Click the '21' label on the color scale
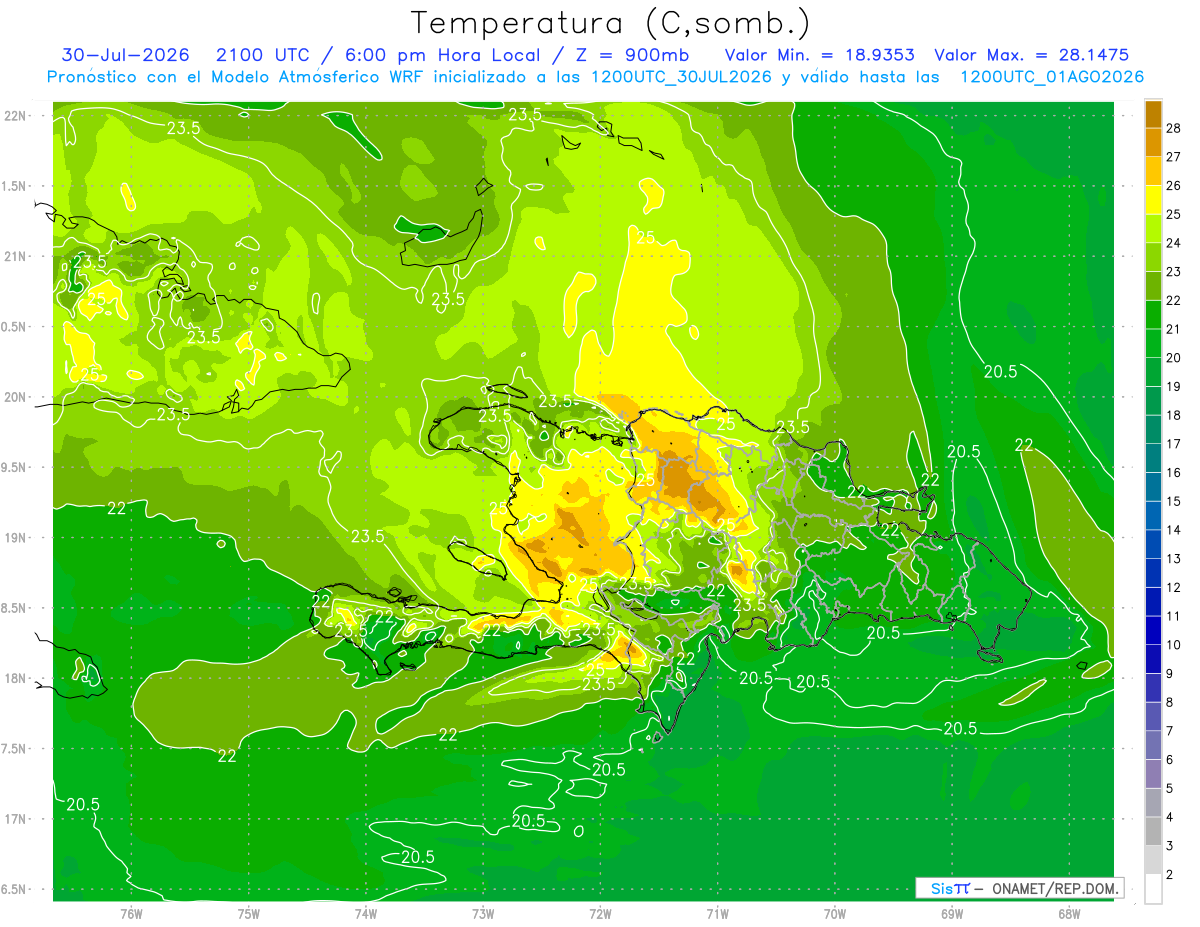The height and width of the screenshot is (927, 1200). pyautogui.click(x=1174, y=329)
